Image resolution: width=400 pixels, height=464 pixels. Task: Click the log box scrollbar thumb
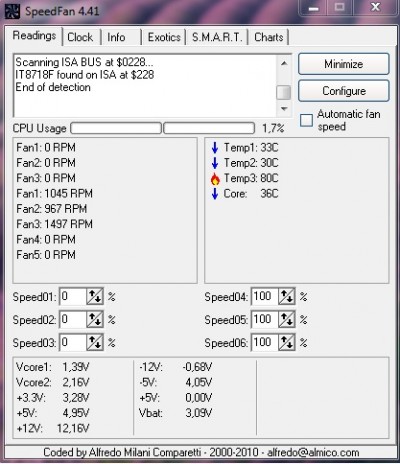(284, 92)
